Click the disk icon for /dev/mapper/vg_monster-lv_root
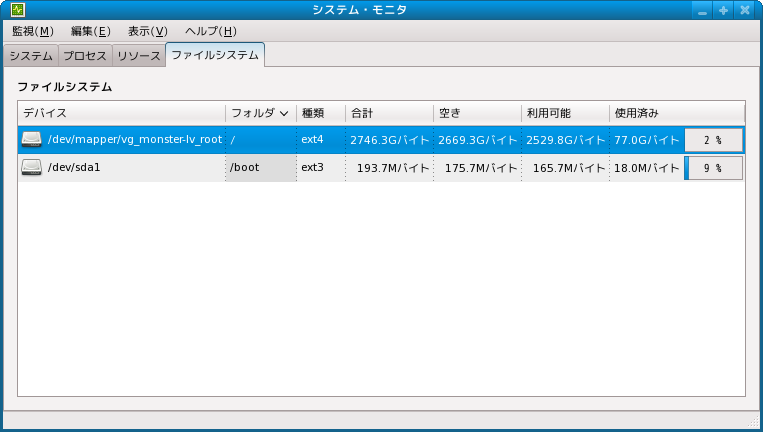 (33, 140)
